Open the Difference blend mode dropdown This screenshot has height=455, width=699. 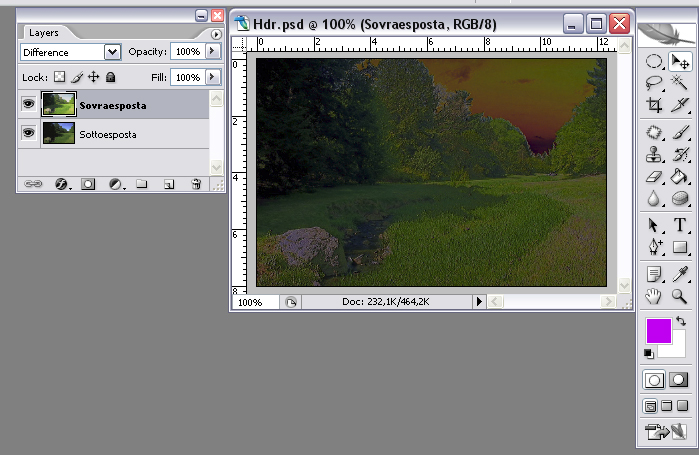112,52
